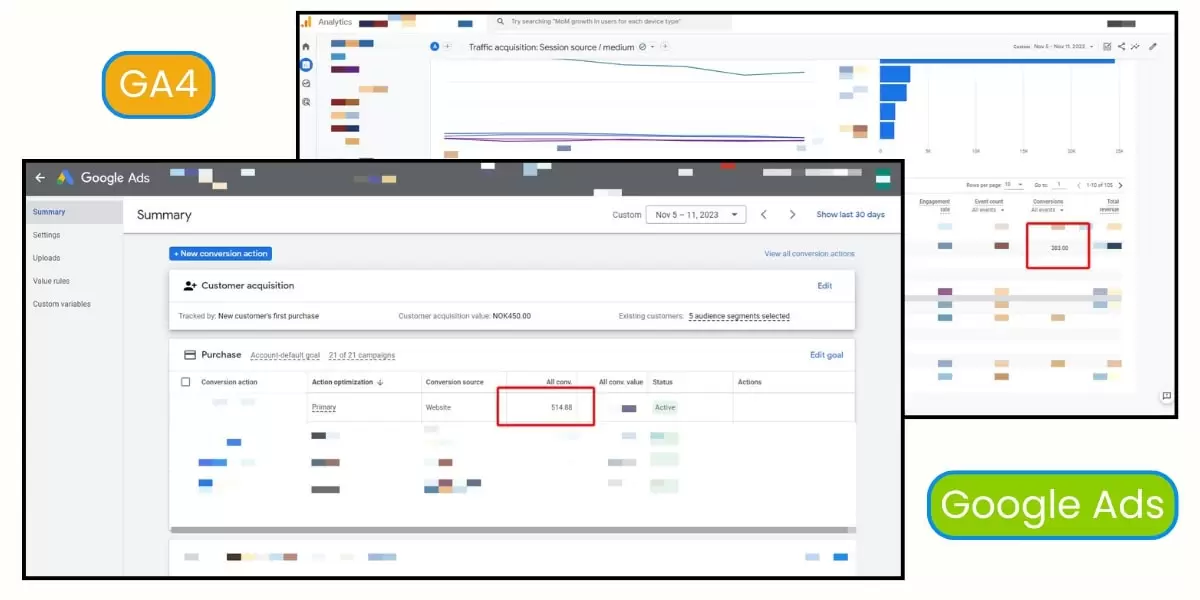Go to next date range in Google Ads

tap(792, 215)
